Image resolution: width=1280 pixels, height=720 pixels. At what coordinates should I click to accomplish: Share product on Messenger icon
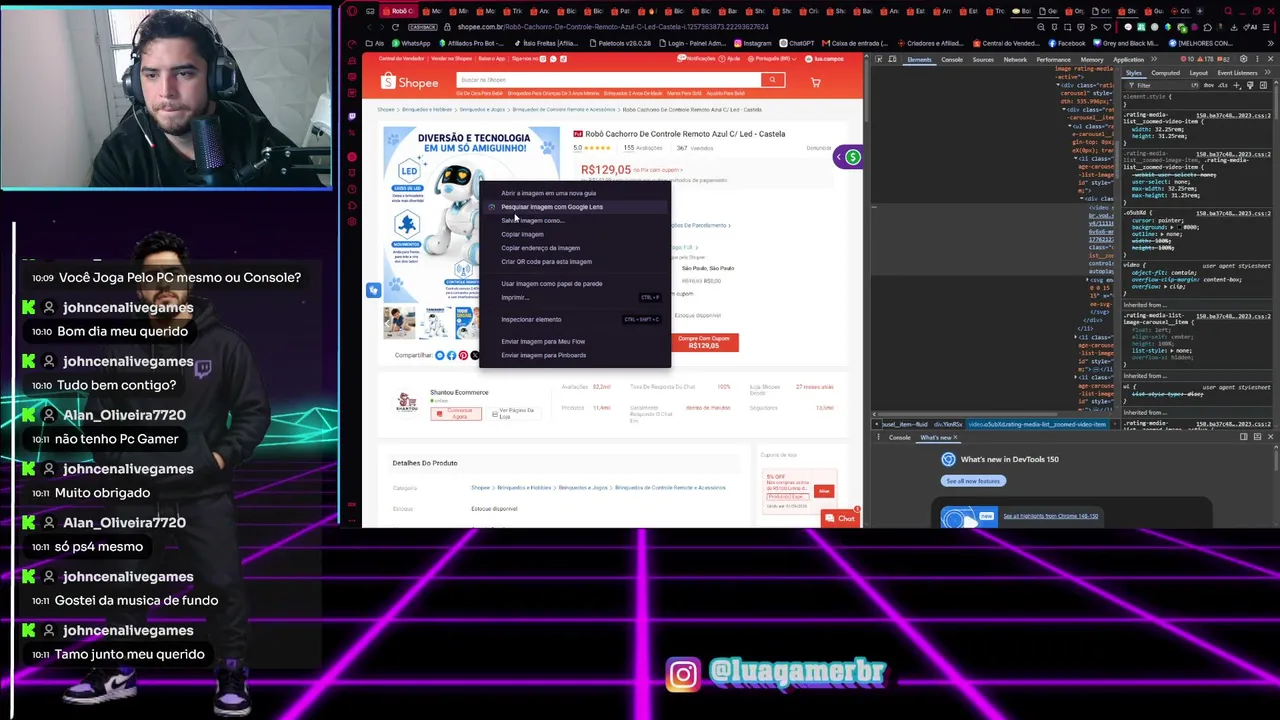click(440, 355)
